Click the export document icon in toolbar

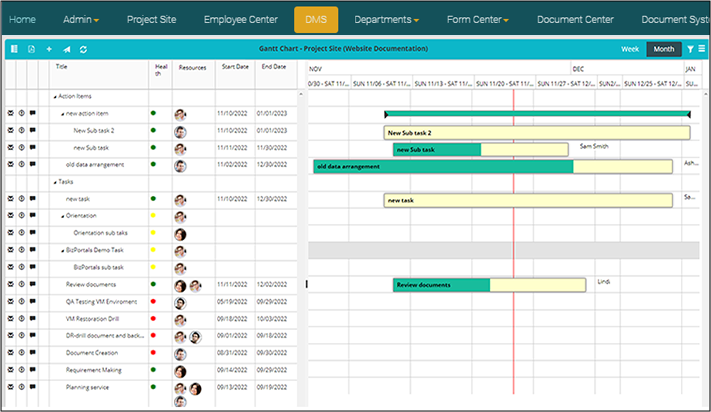point(31,49)
